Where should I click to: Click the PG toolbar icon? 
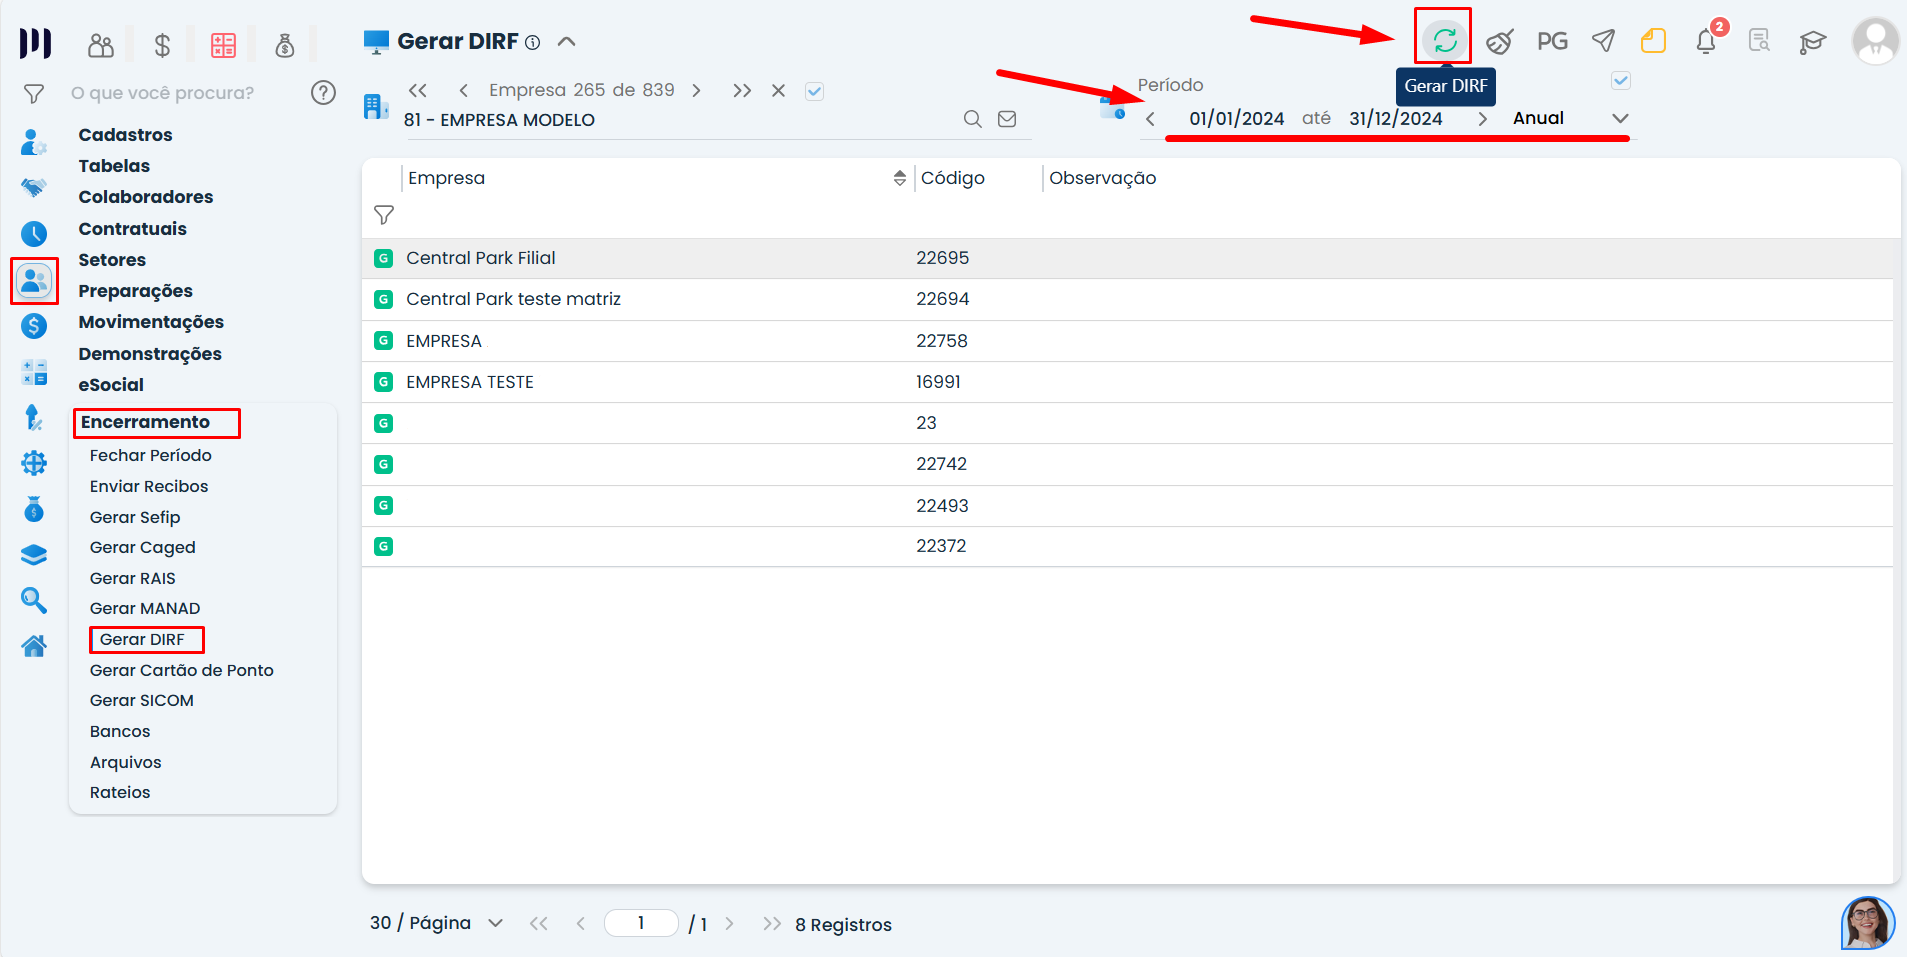pyautogui.click(x=1552, y=41)
